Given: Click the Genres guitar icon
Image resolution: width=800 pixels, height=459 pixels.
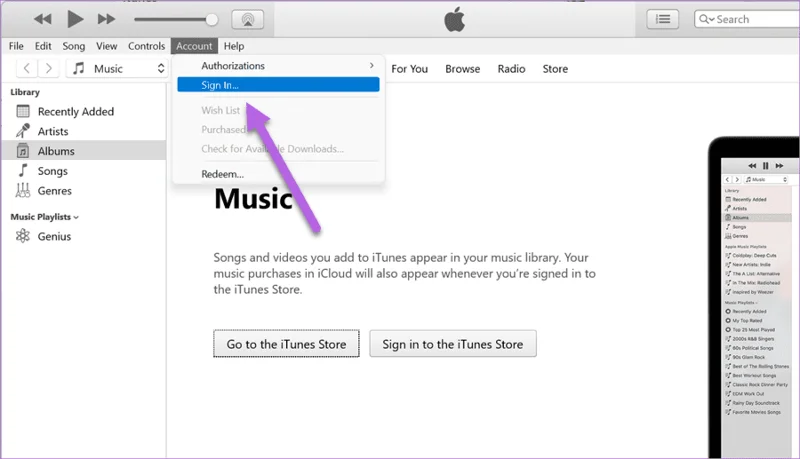Looking at the screenshot, I should (23, 190).
